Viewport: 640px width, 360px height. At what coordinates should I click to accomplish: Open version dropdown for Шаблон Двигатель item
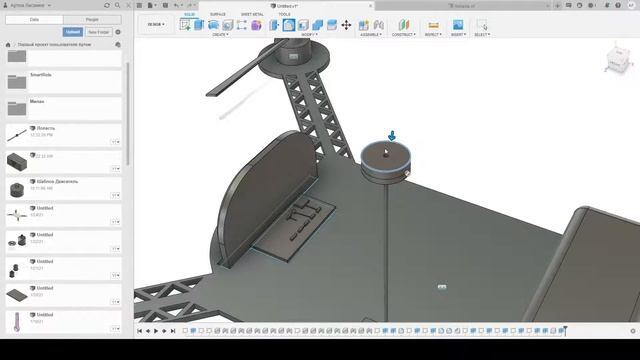(x=116, y=196)
